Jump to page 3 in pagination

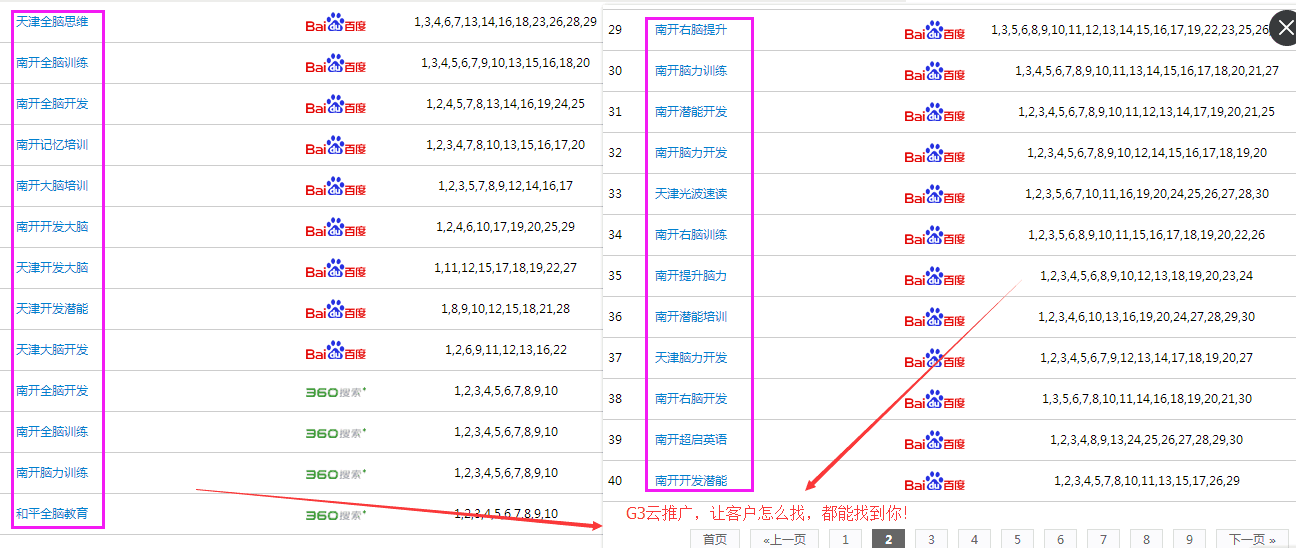[931, 539]
